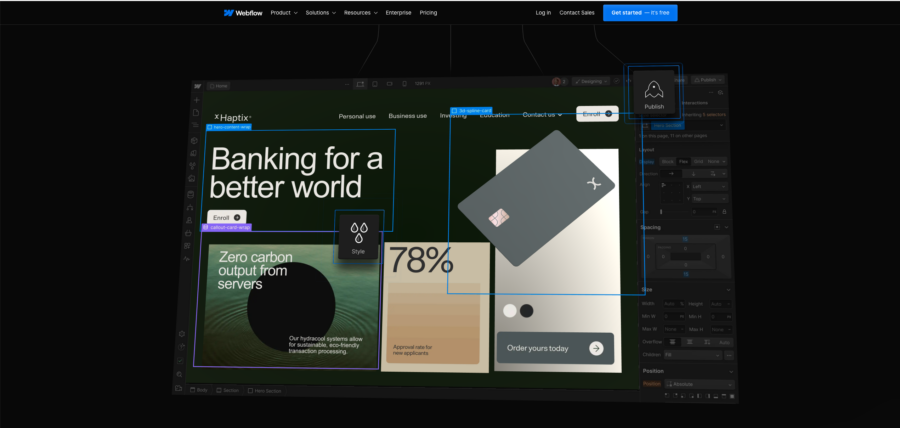Select the Flex display option
This screenshot has height=428, width=900.
(683, 161)
